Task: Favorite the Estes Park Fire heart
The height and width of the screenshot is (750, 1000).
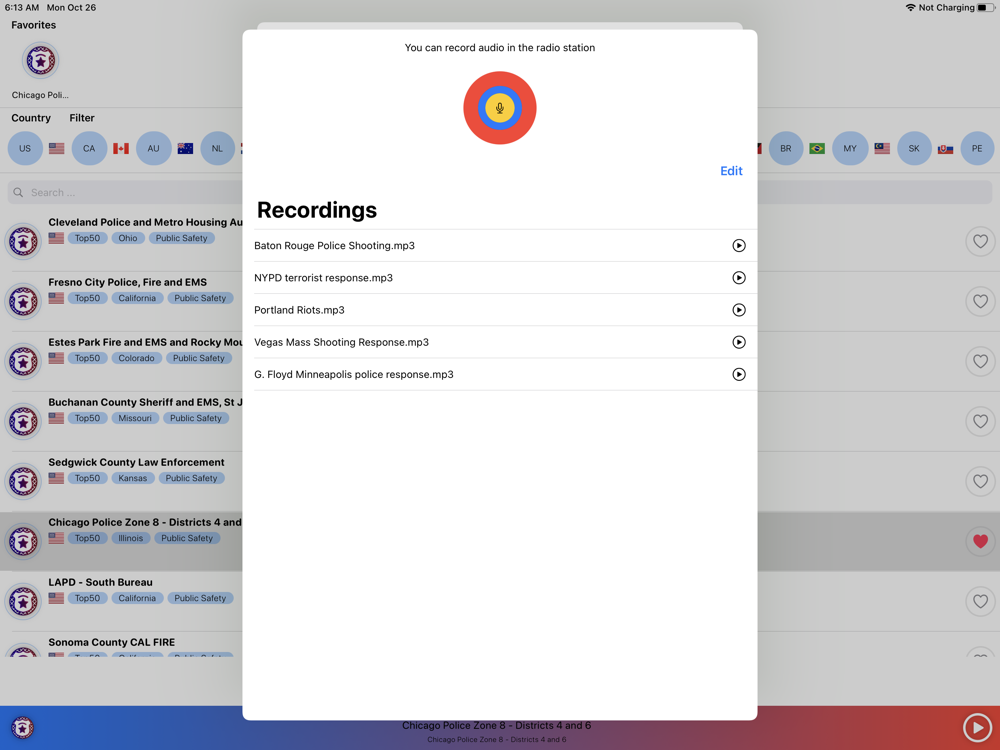Action: 980,361
